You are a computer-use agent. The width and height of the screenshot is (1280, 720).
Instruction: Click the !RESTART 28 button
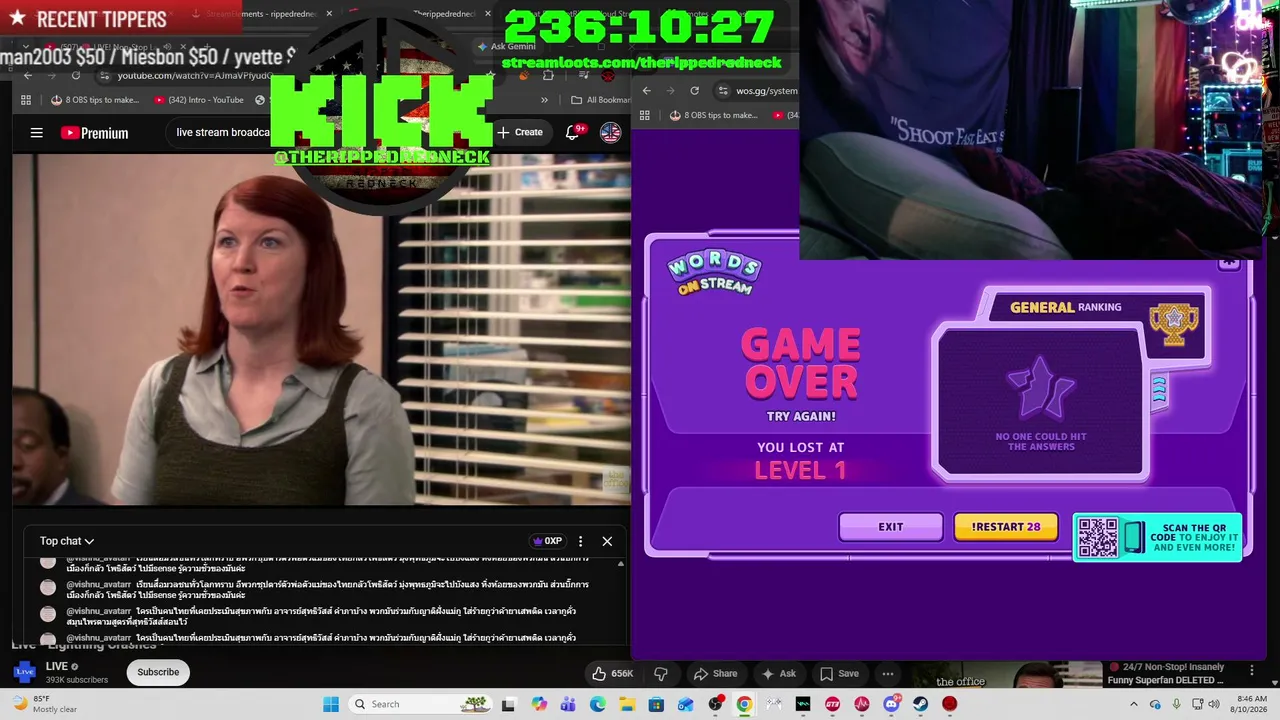click(1006, 527)
